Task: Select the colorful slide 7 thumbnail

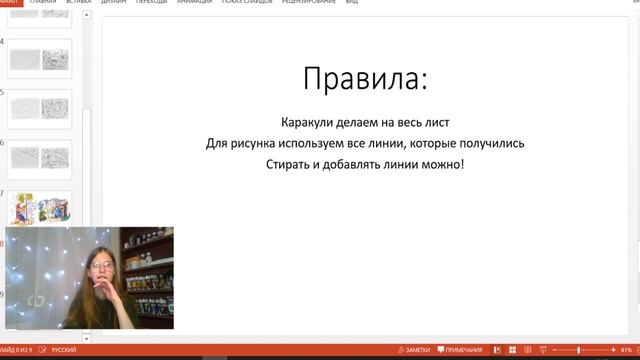Action: [x=40, y=209]
